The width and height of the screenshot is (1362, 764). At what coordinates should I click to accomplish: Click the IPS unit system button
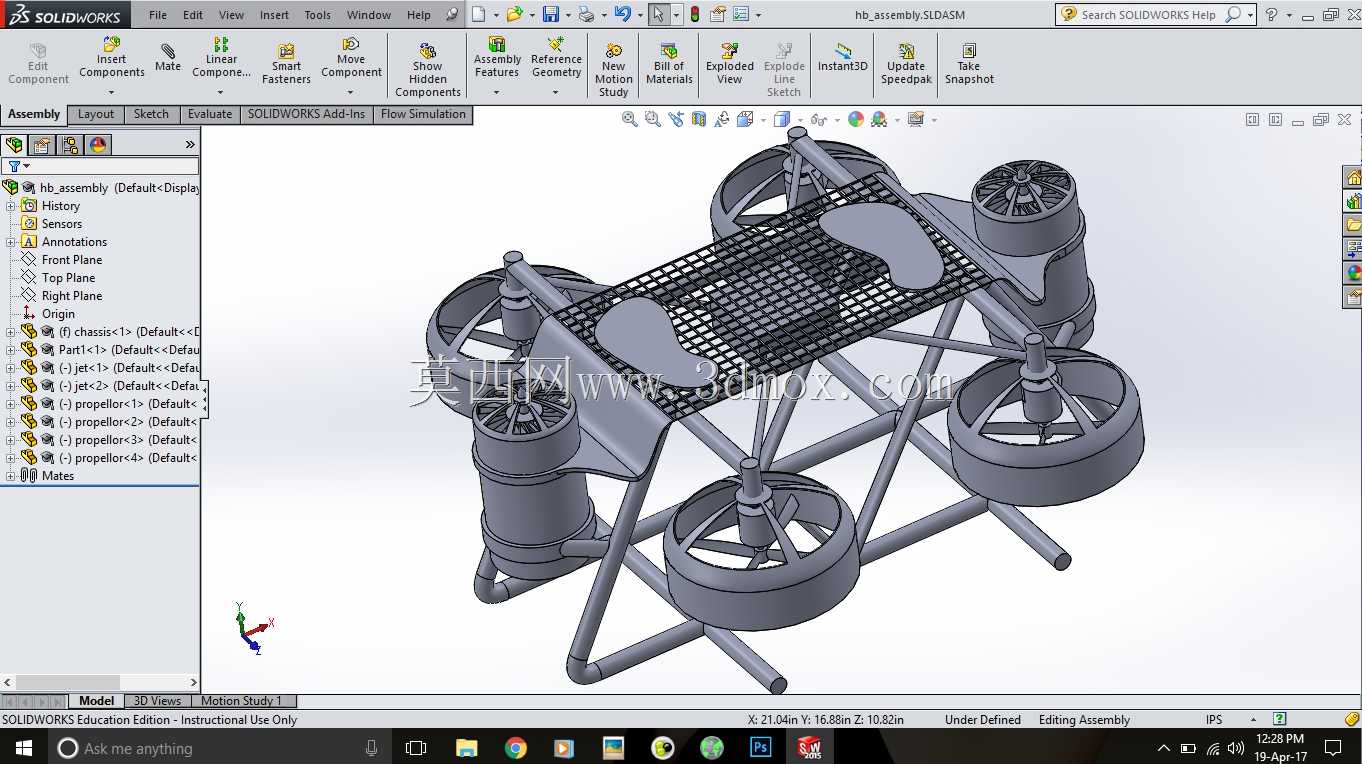pyautogui.click(x=1214, y=719)
